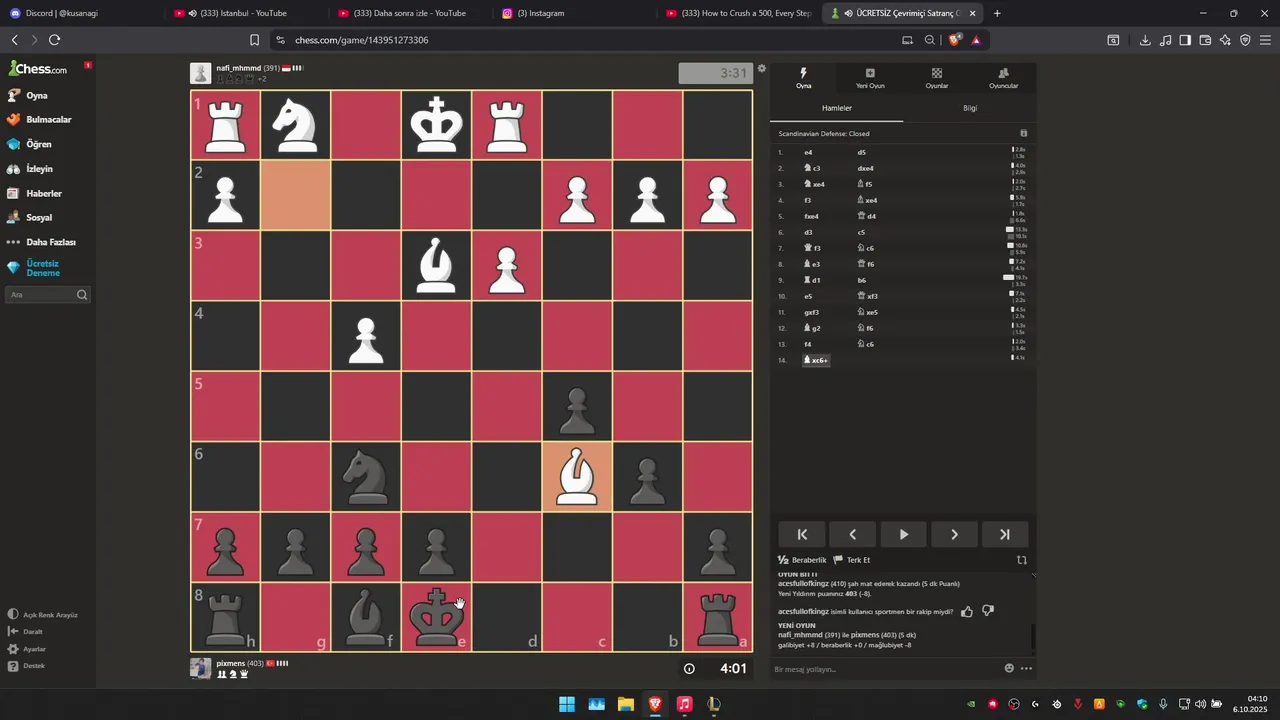The width and height of the screenshot is (1280, 720).
Task: Give thumbs up for opponent sportsmanship
Action: coord(967,611)
